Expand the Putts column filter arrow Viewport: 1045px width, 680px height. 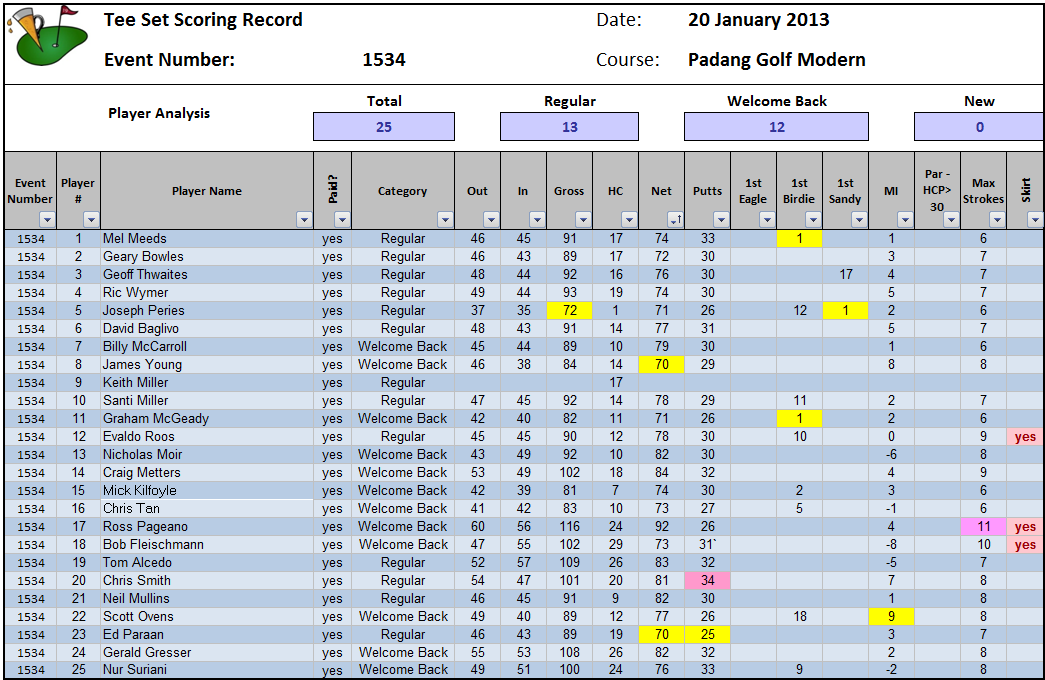[x=720, y=219]
